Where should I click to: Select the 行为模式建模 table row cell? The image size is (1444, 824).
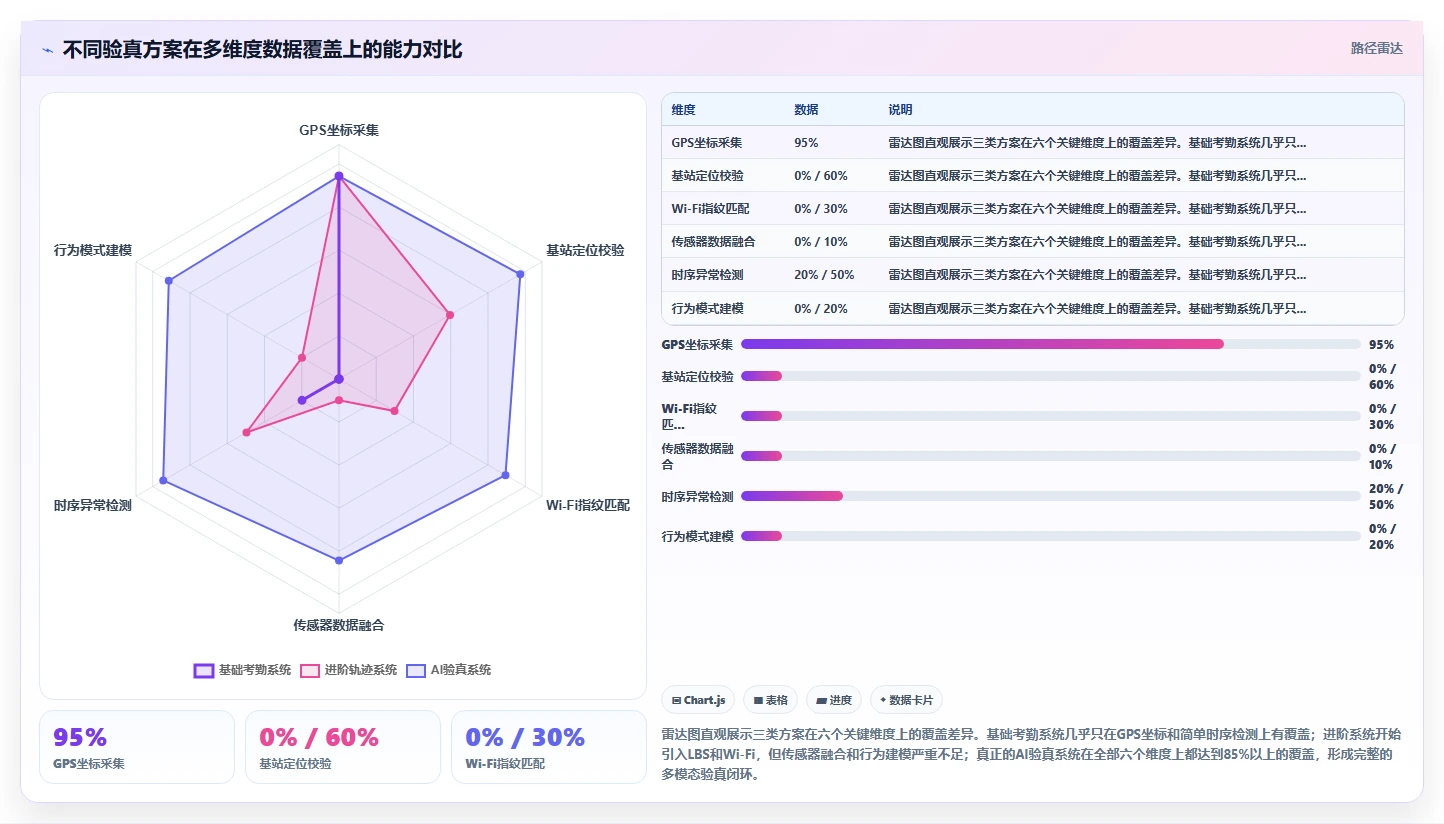tap(707, 308)
